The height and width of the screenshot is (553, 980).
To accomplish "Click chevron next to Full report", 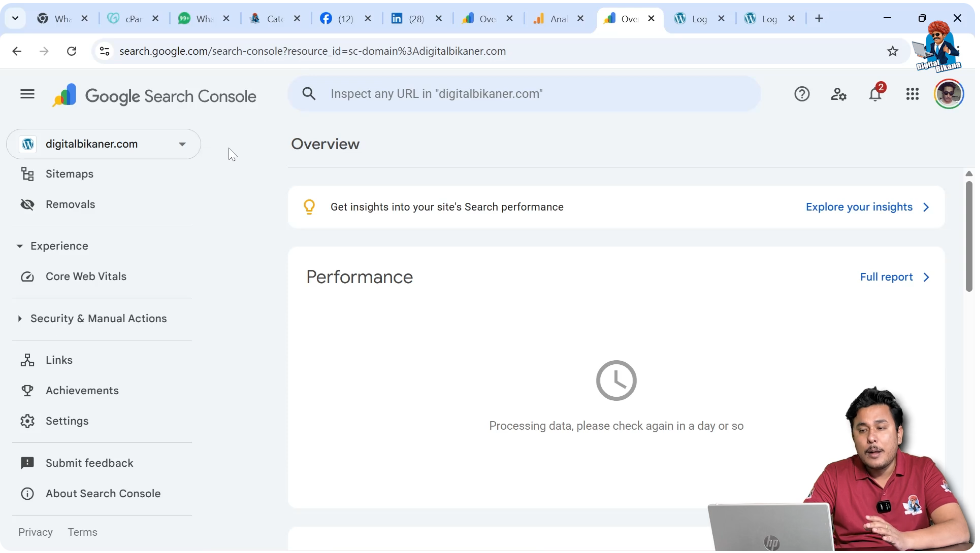I will 926,277.
